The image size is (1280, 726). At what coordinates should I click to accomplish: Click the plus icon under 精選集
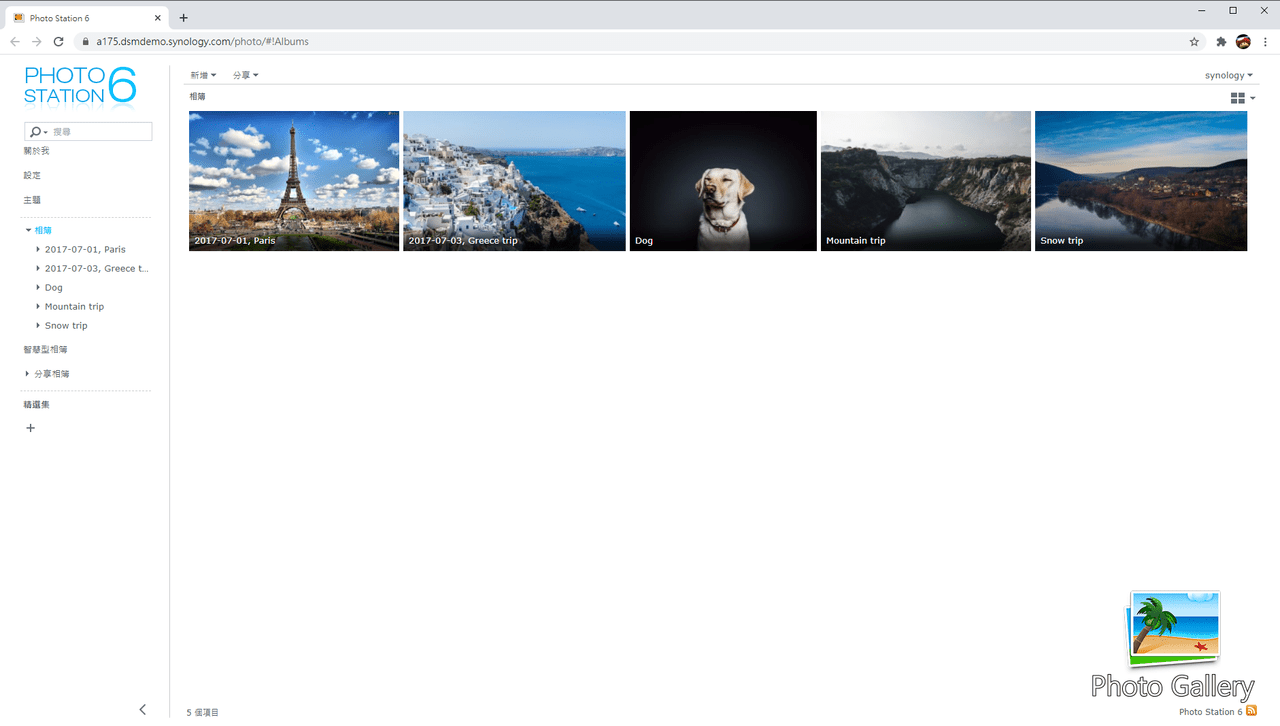coord(30,428)
